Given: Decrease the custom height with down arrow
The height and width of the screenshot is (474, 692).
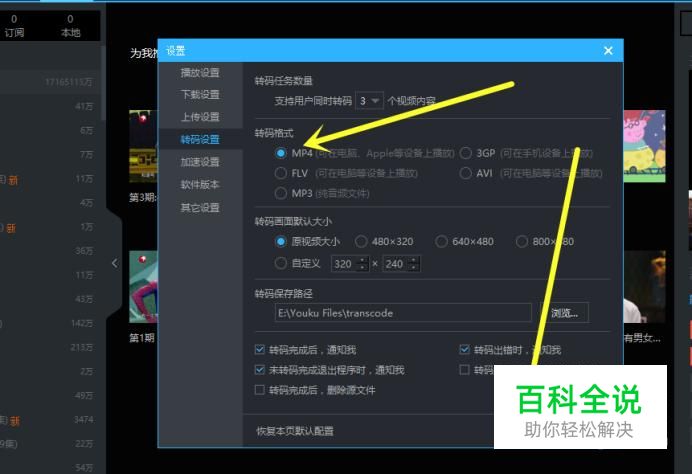Looking at the screenshot, I should [414, 268].
